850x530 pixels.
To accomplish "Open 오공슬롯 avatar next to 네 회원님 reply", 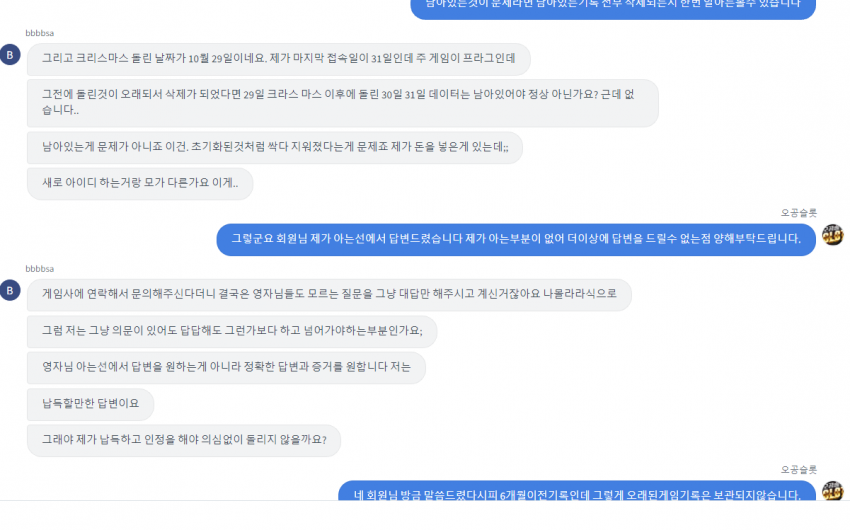I will [833, 491].
